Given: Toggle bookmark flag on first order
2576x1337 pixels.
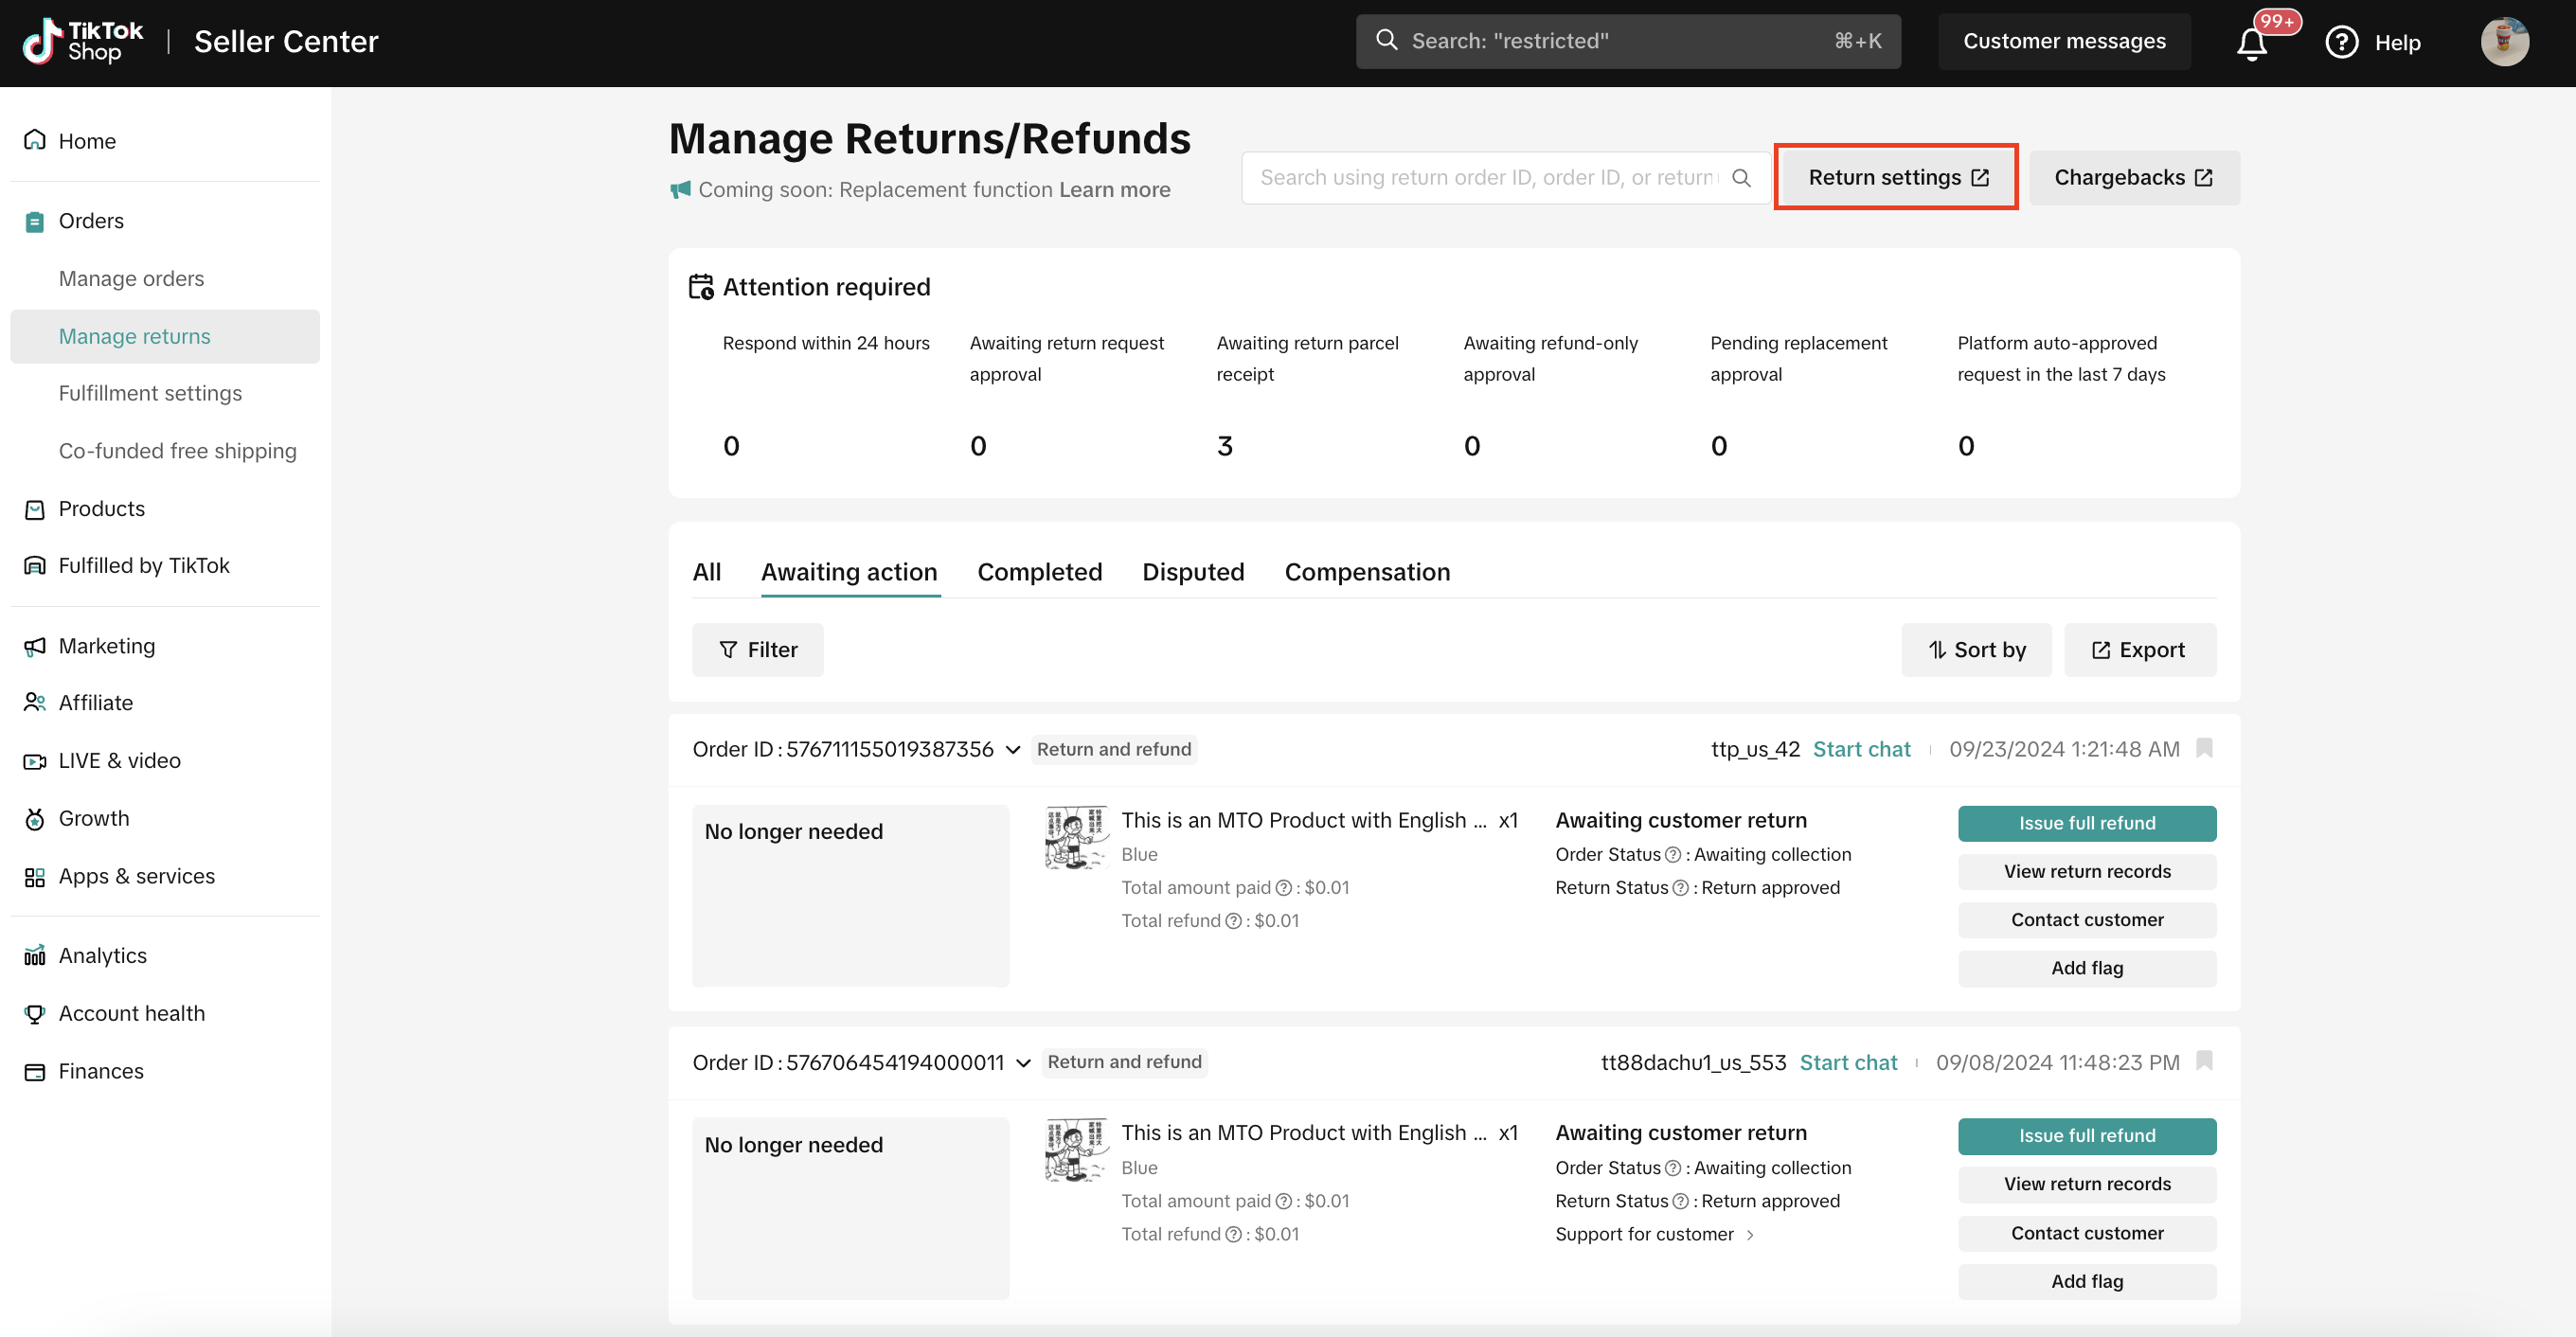Looking at the screenshot, I should coord(2204,748).
